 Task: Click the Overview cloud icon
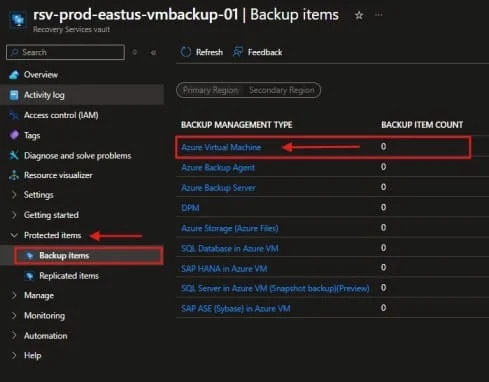click(x=14, y=75)
